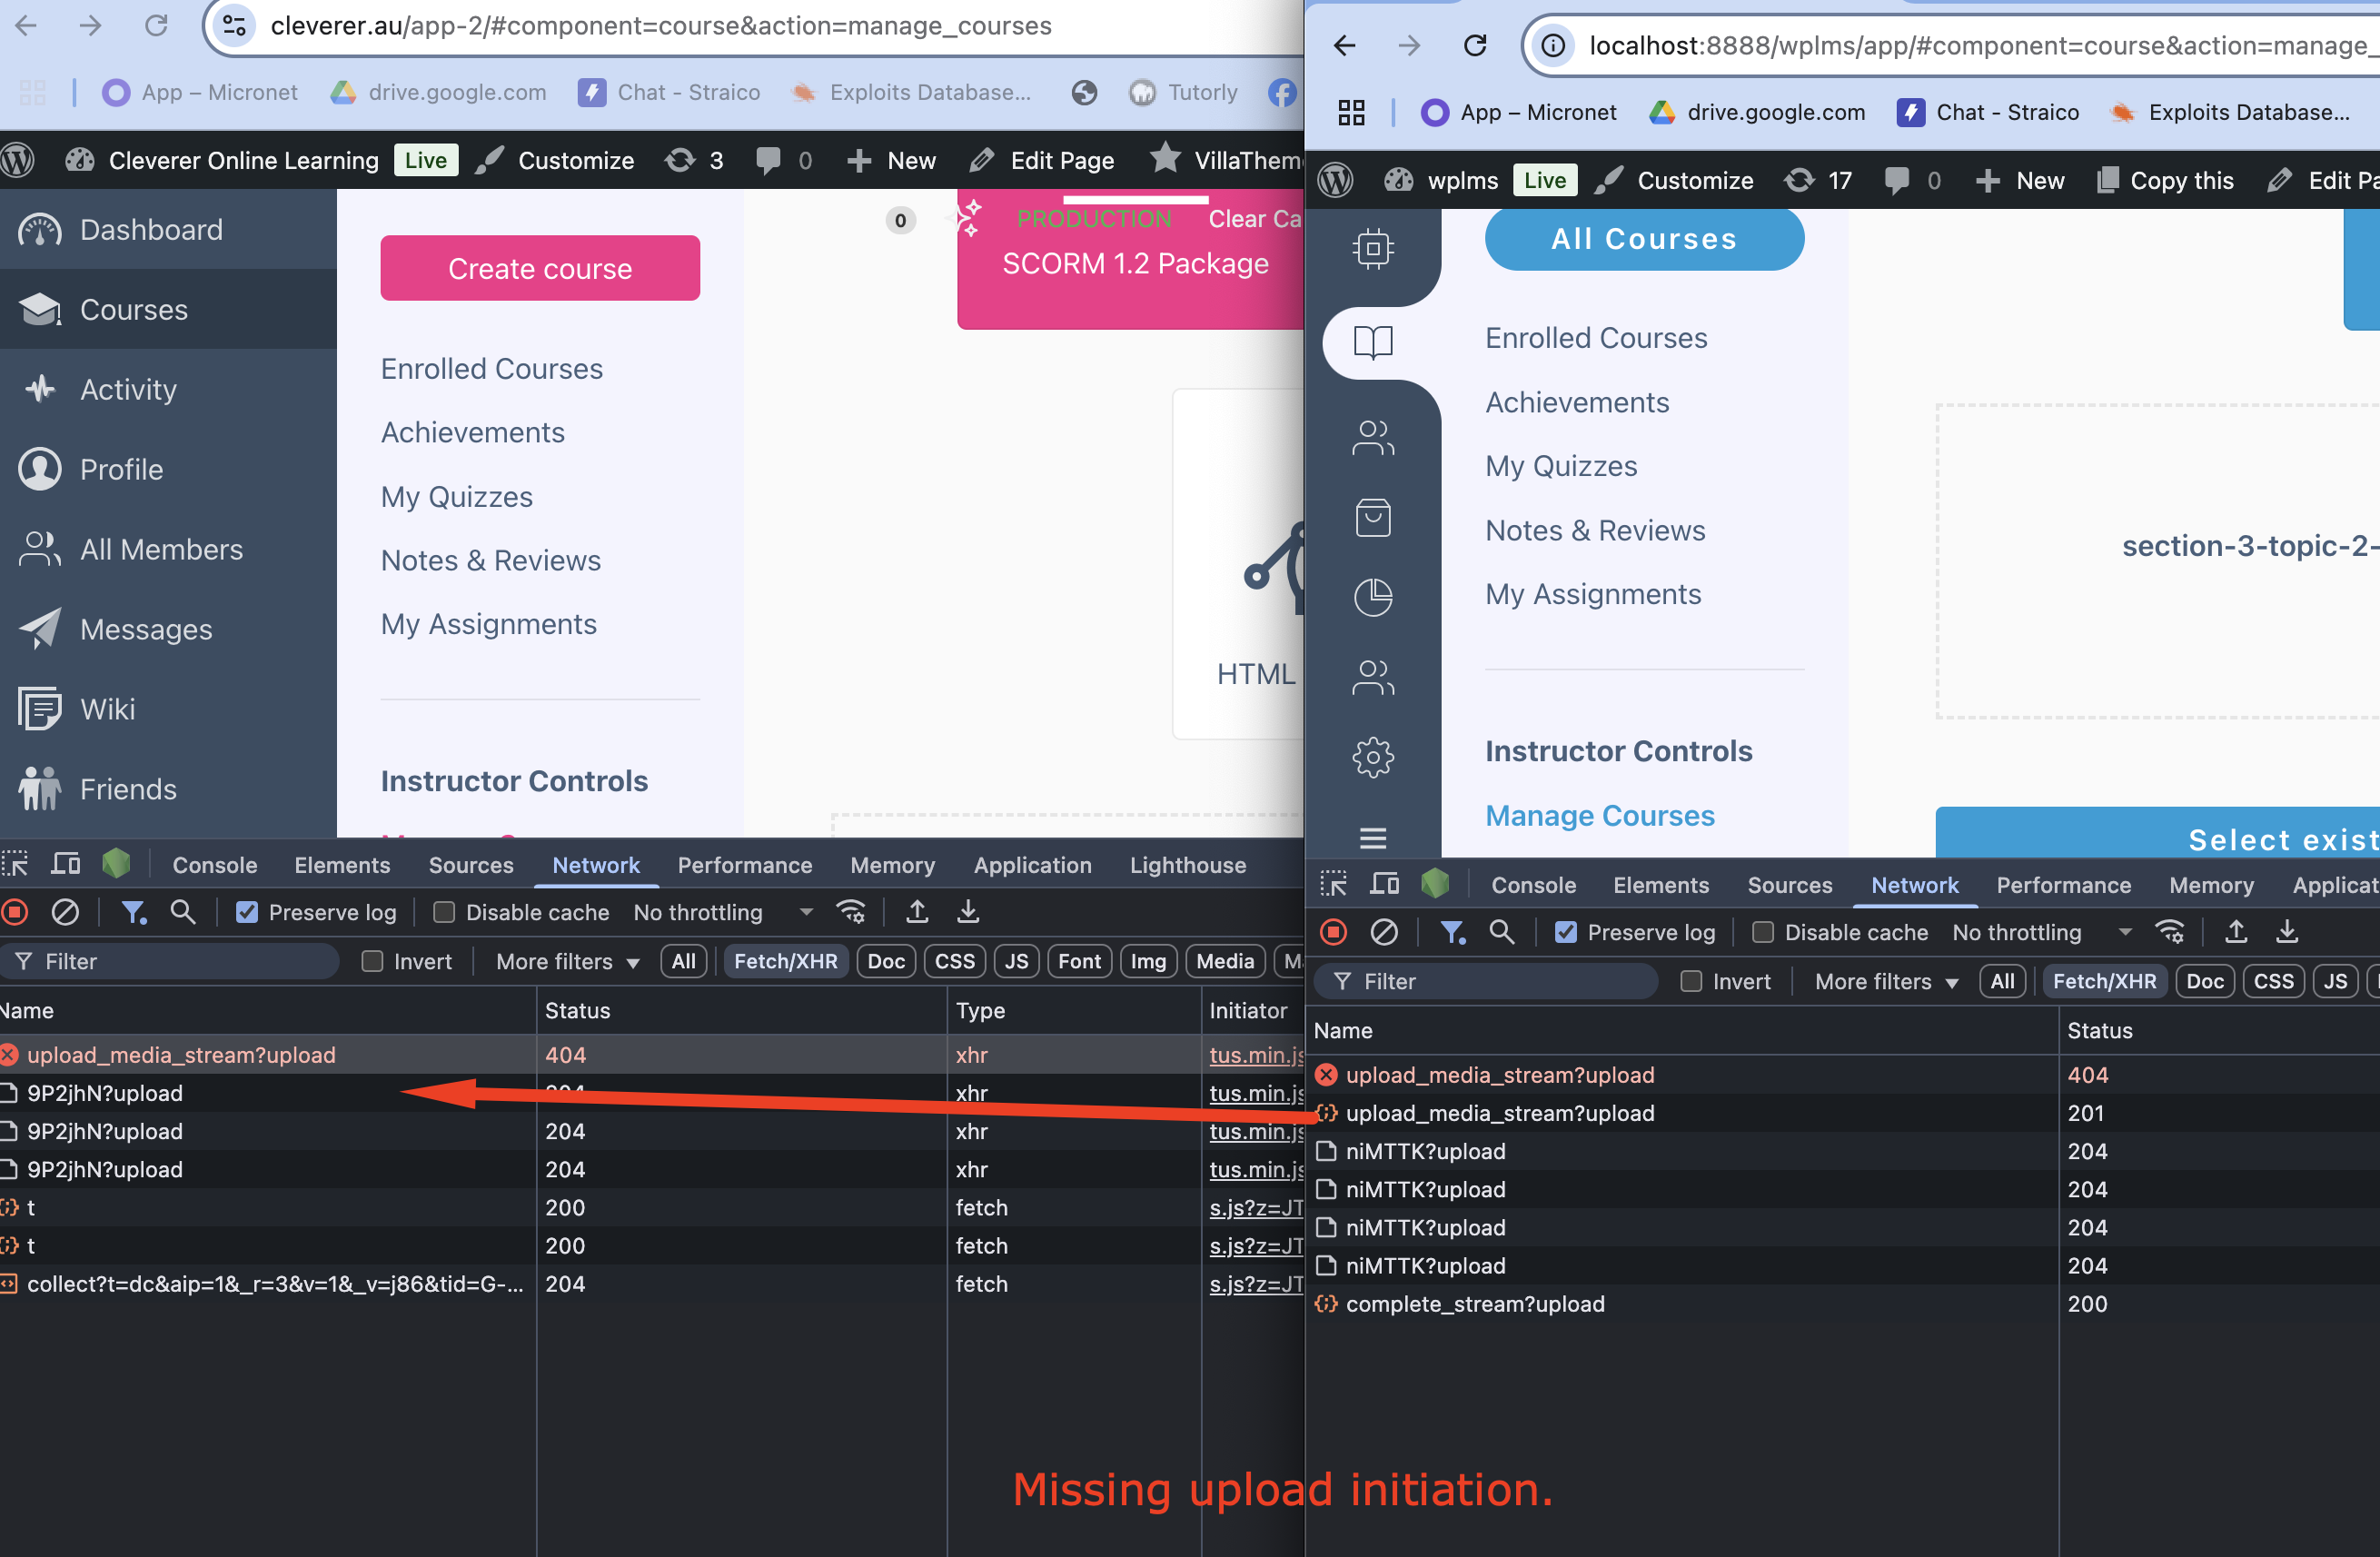Click export HAR download icon in left DevTools
This screenshot has width=2380, height=1557.
[x=968, y=911]
